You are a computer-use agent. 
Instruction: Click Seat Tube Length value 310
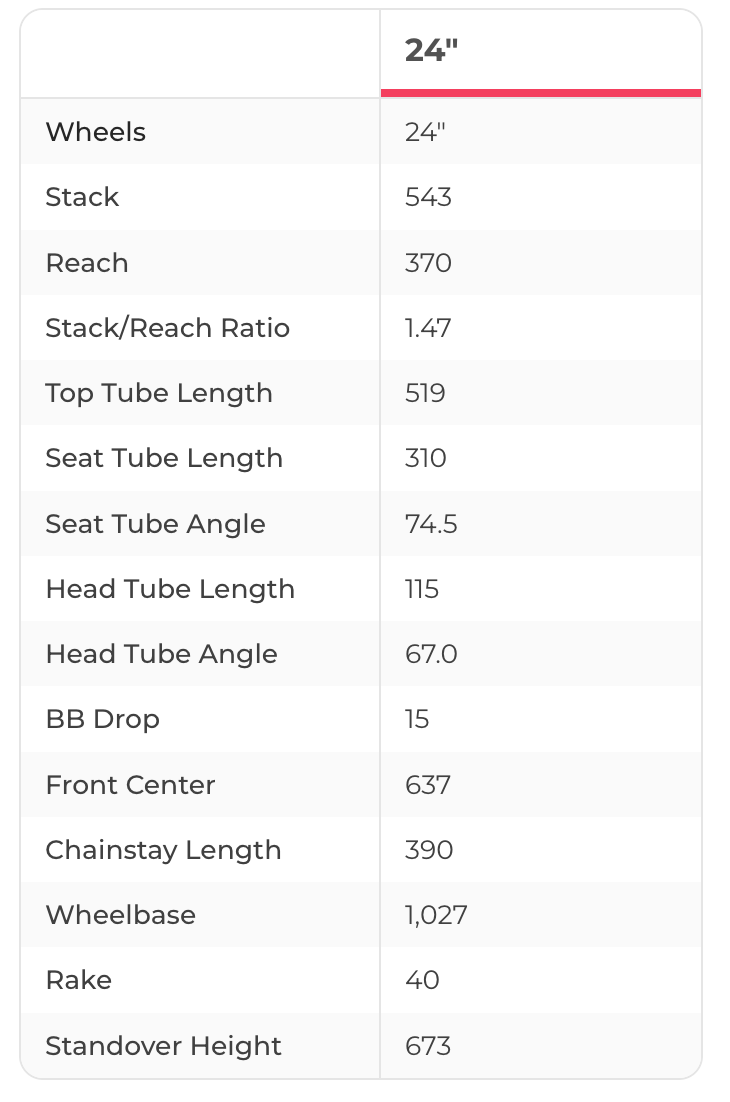click(426, 458)
